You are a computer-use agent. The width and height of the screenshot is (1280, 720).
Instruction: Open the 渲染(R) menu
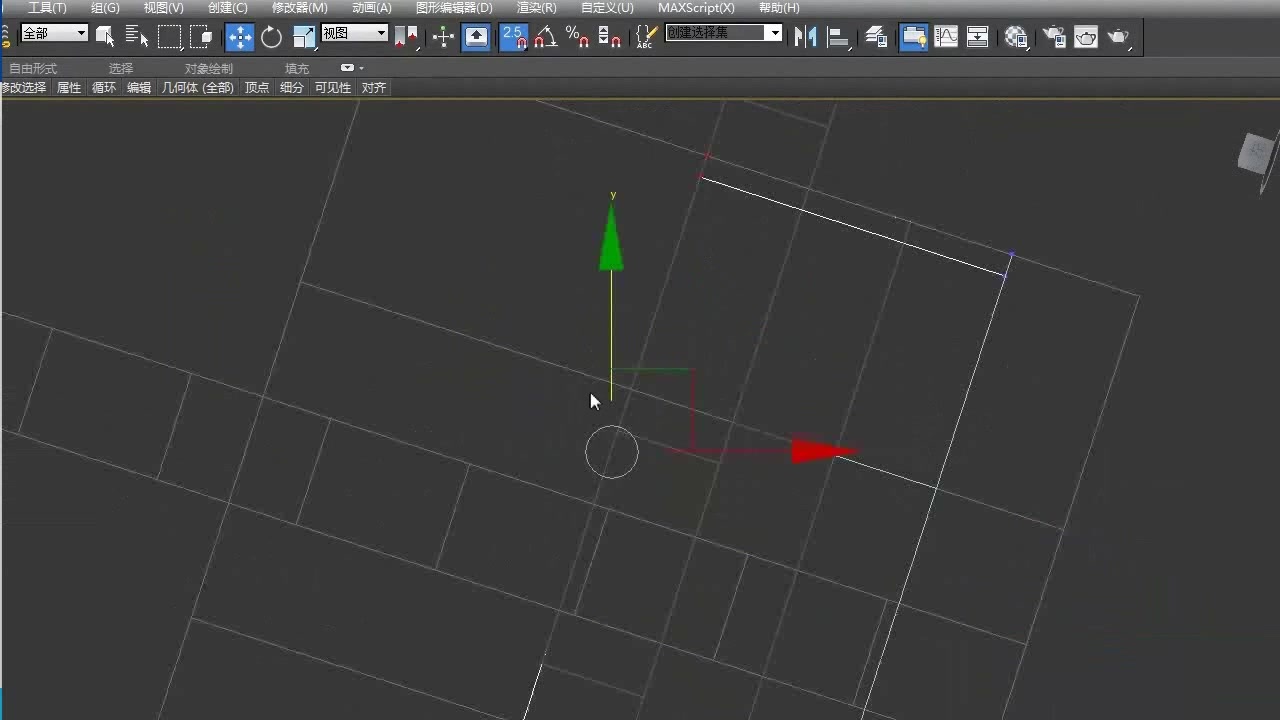pos(536,8)
